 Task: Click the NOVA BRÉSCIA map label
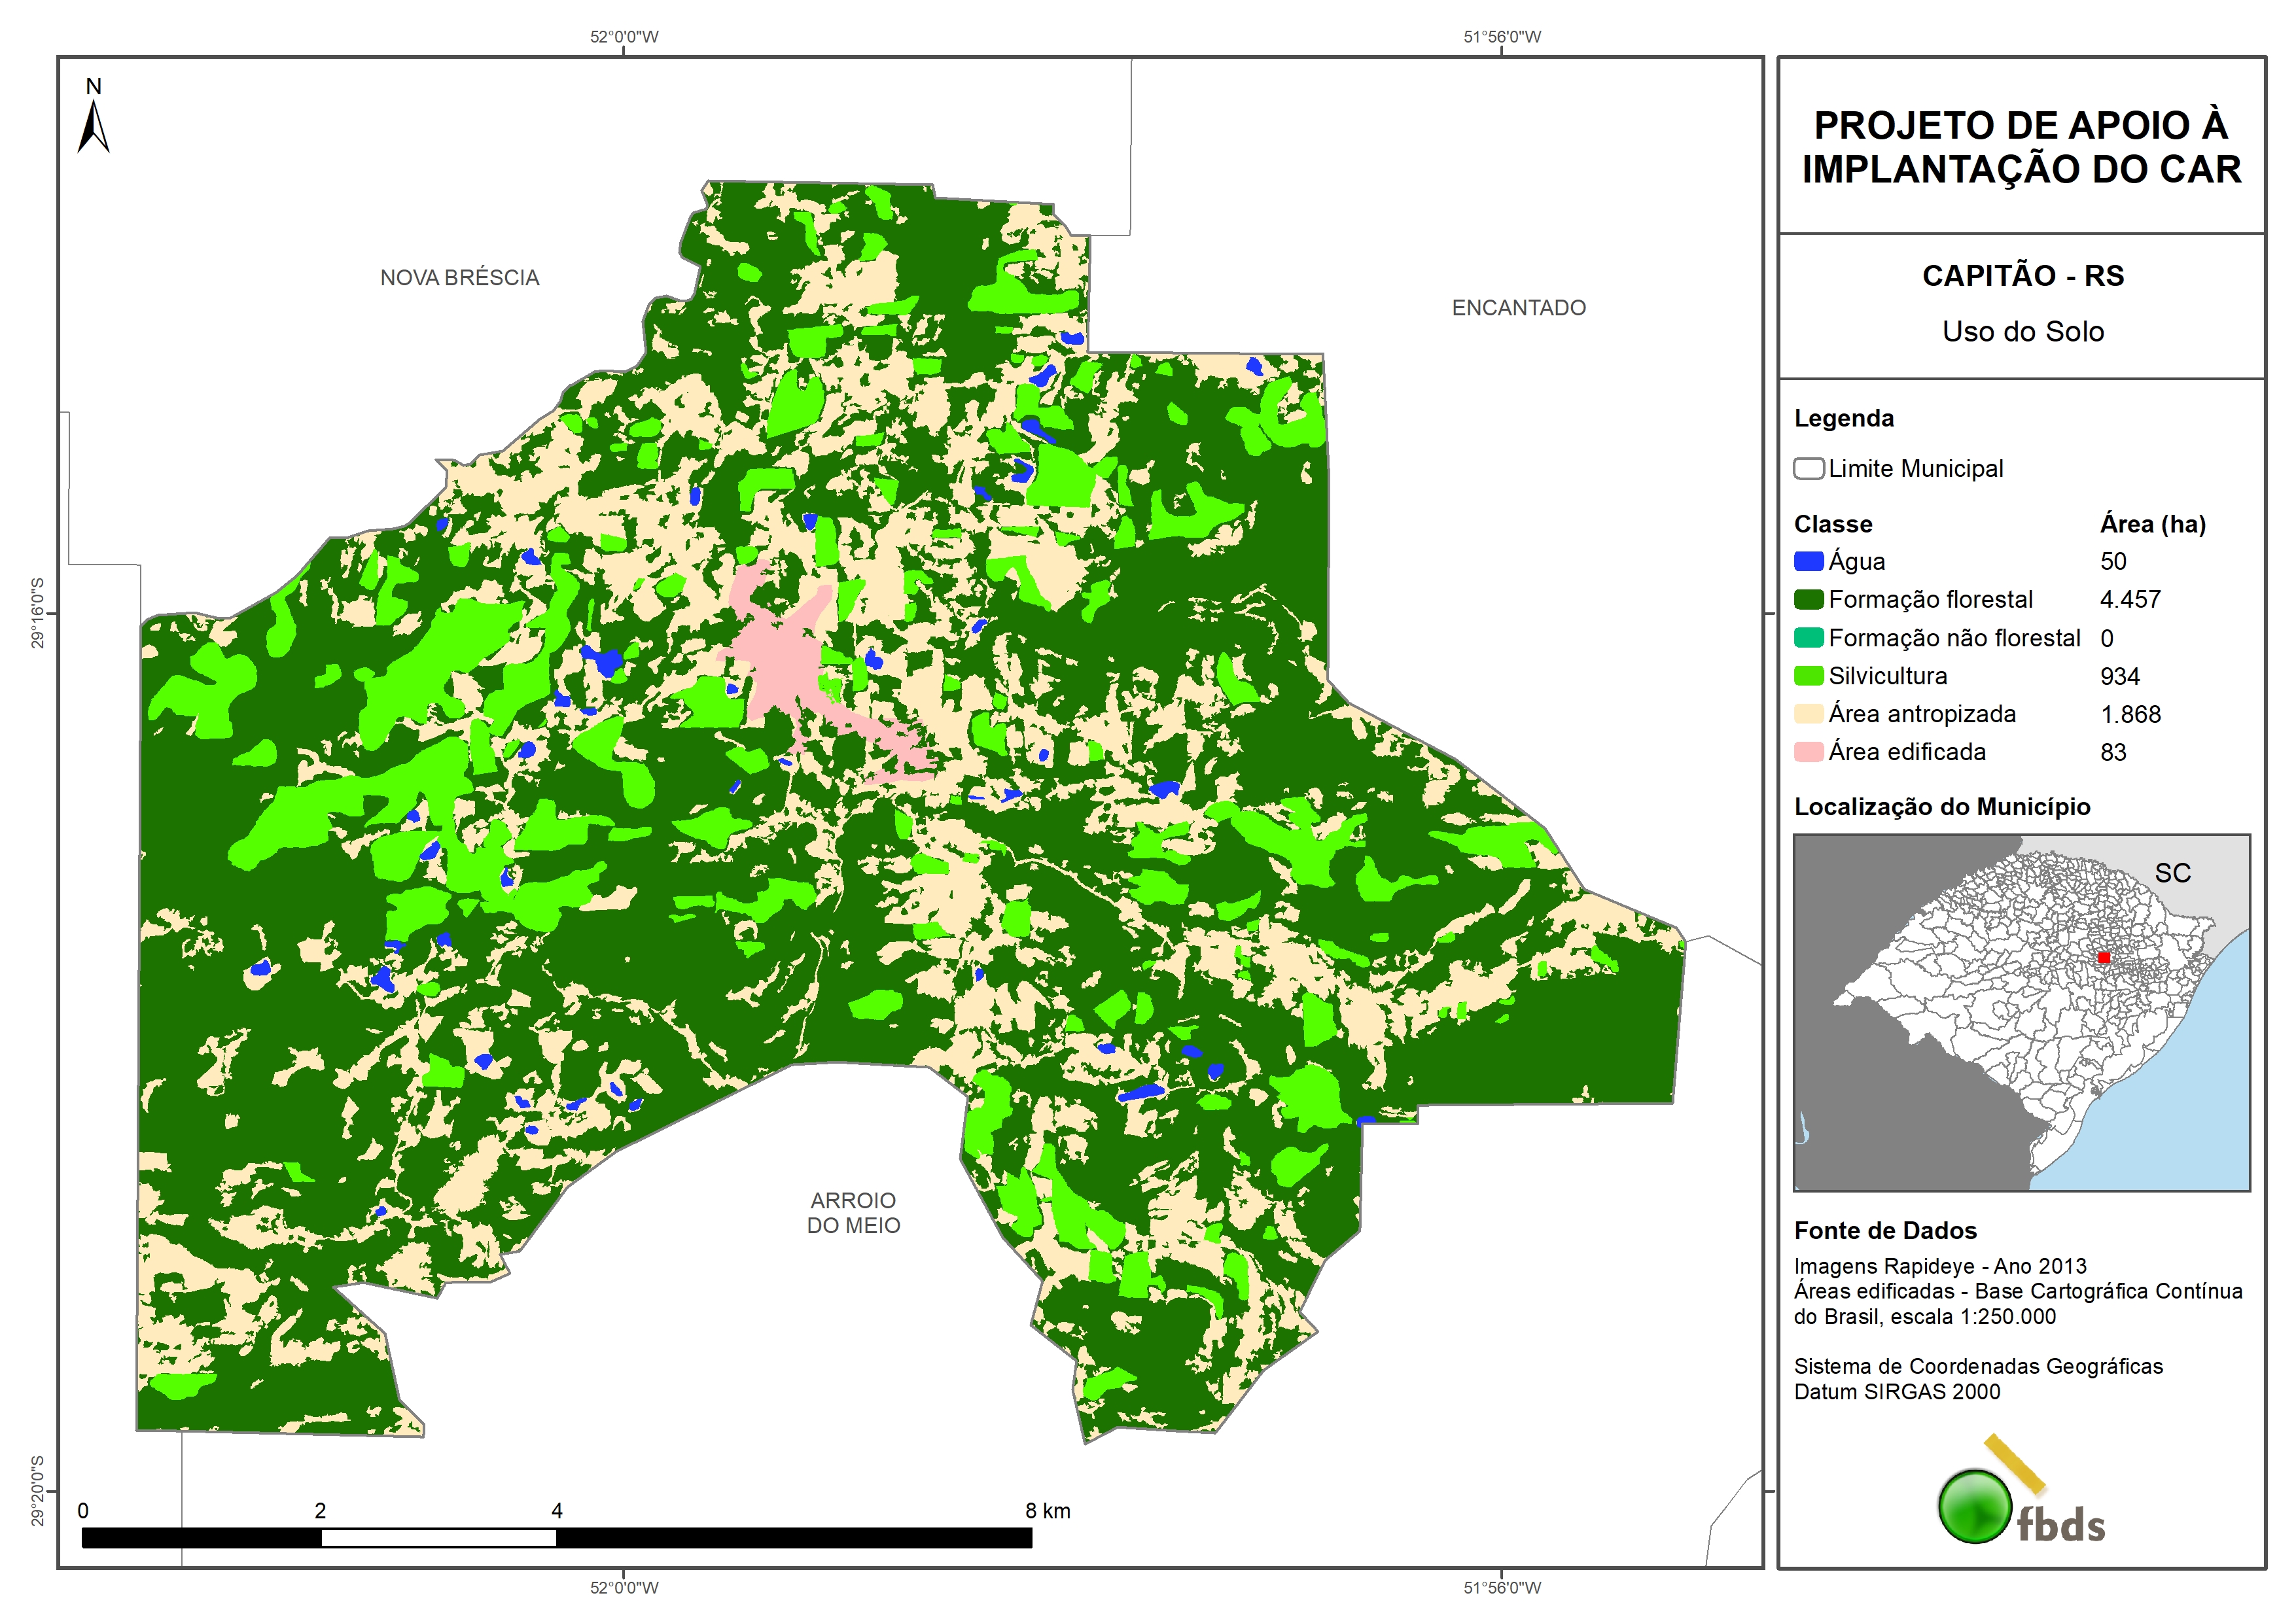tap(459, 278)
